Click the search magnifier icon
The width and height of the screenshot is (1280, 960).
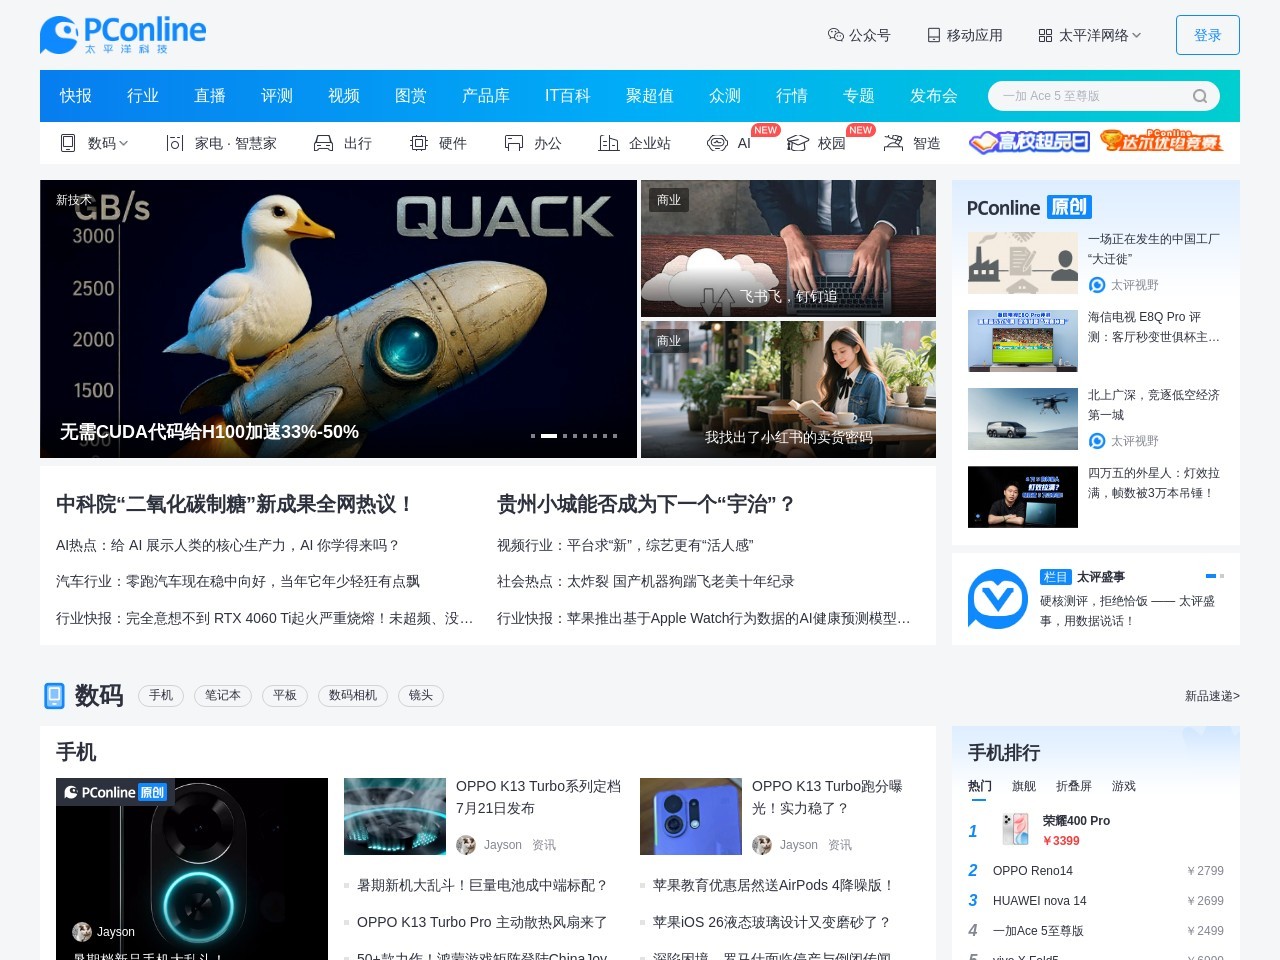pos(1199,96)
